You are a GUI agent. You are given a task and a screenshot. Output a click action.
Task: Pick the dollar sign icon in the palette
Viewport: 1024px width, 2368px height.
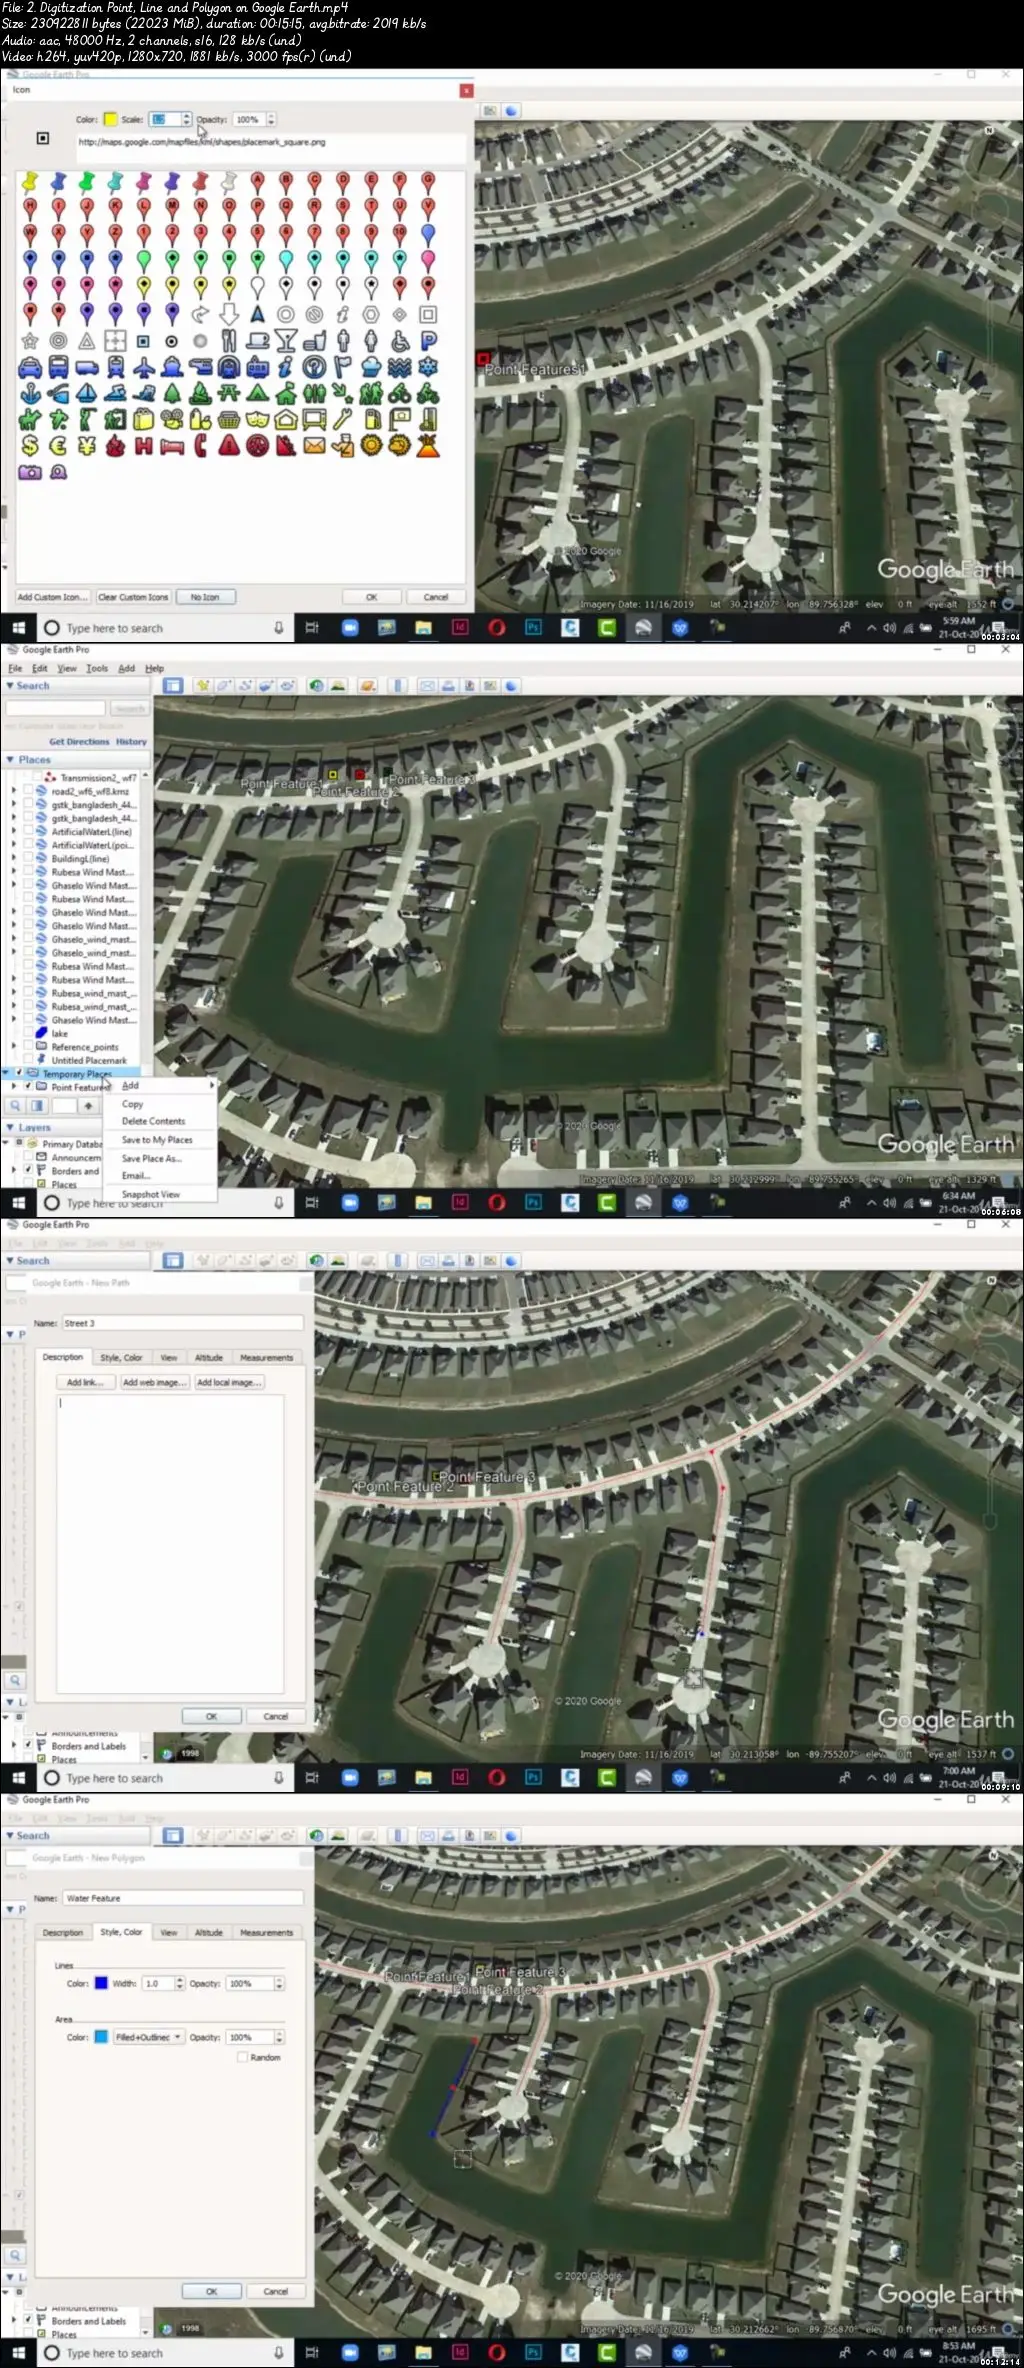coord(30,446)
